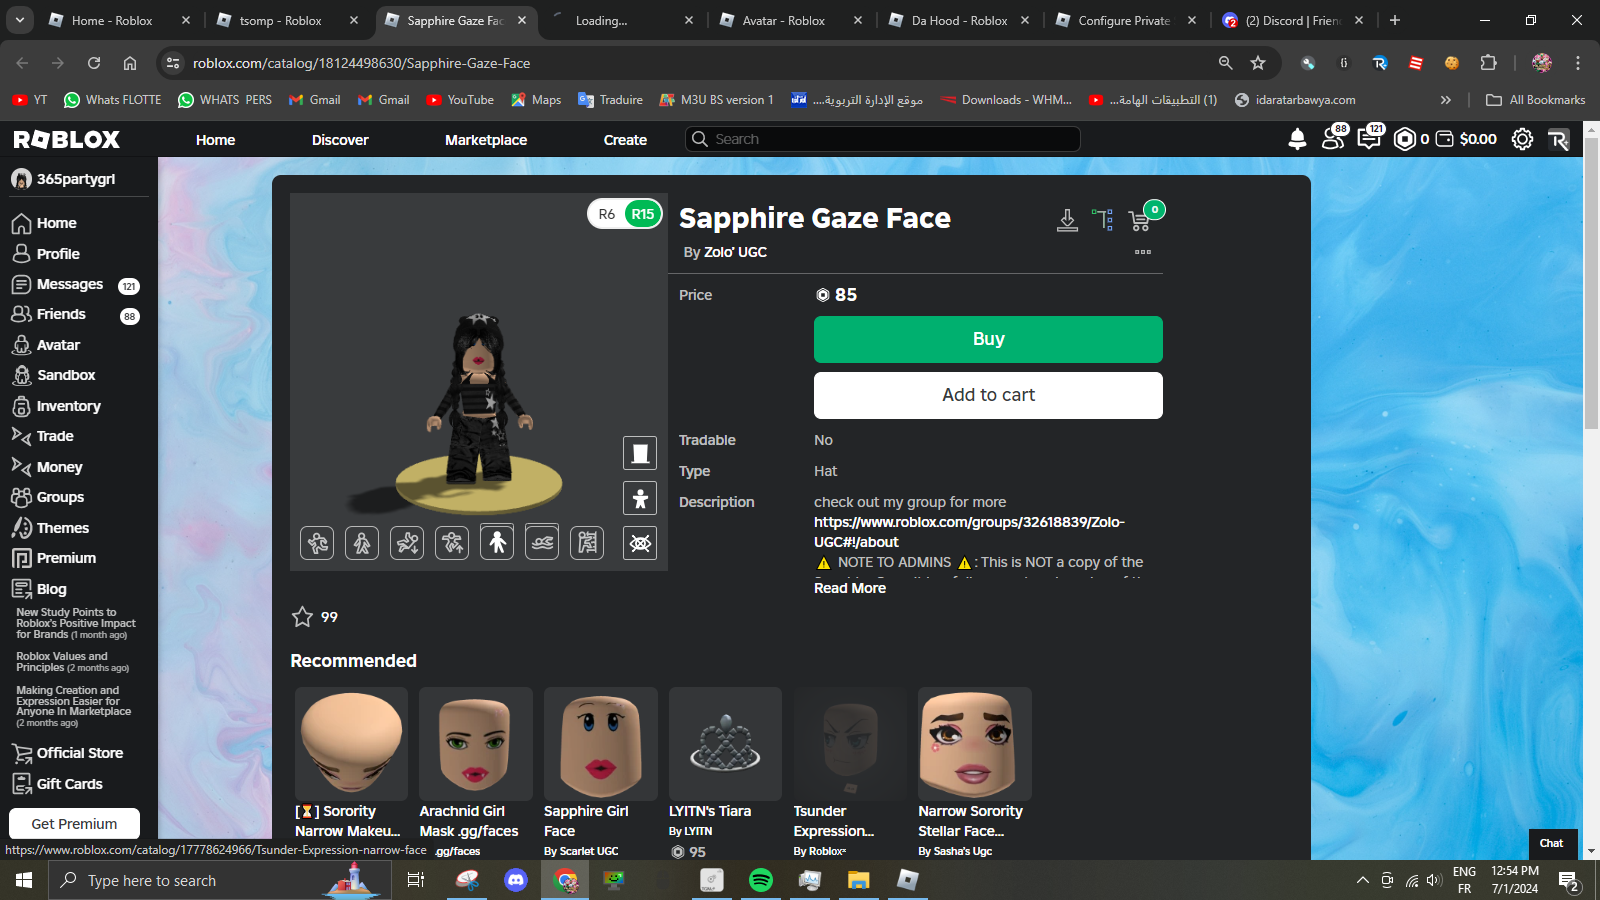1600x900 pixels.
Task: Play the climb animation preview
Action: click(587, 543)
